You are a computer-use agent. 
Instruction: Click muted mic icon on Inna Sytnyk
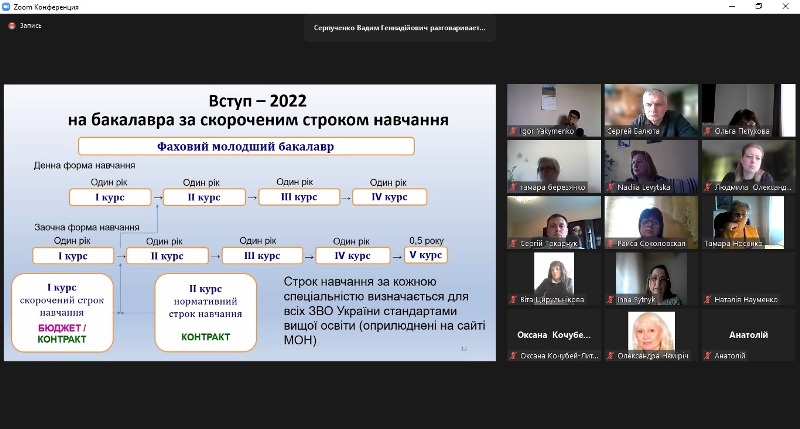pos(611,300)
